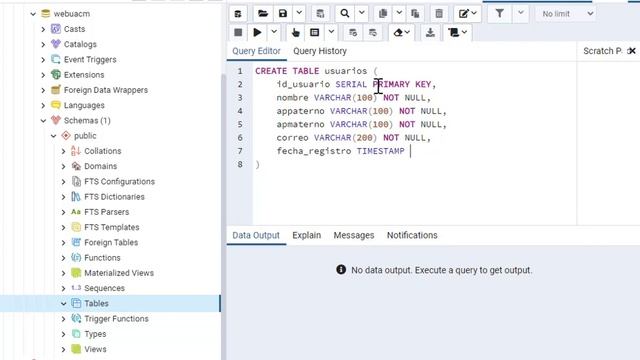
Task: Select Sequences in the tree
Action: pos(104,288)
